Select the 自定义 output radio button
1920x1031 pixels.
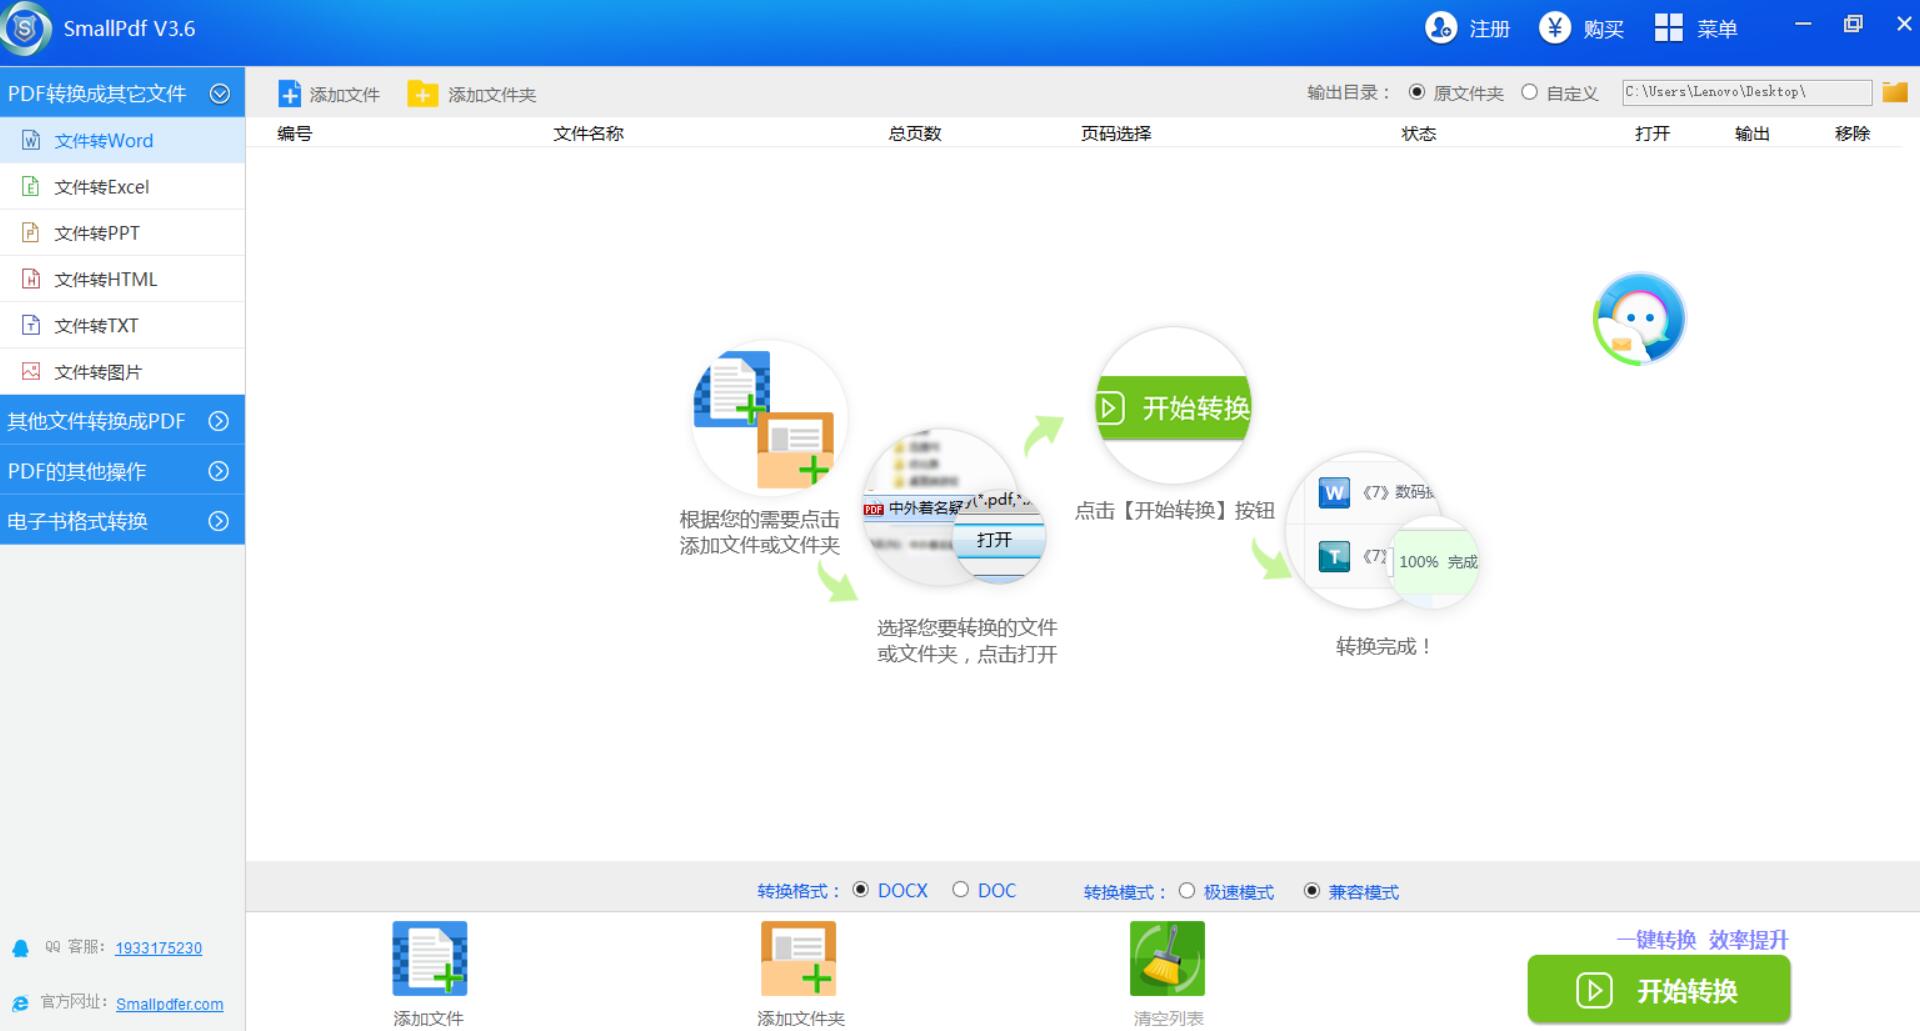coord(1529,92)
